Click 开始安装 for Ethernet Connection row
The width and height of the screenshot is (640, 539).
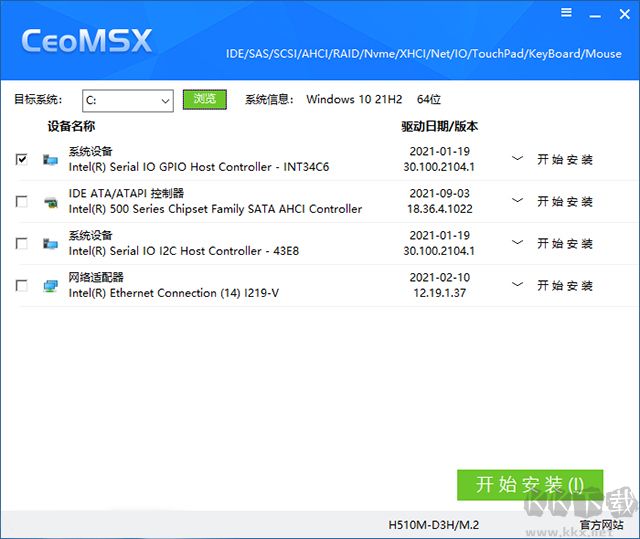tap(564, 285)
